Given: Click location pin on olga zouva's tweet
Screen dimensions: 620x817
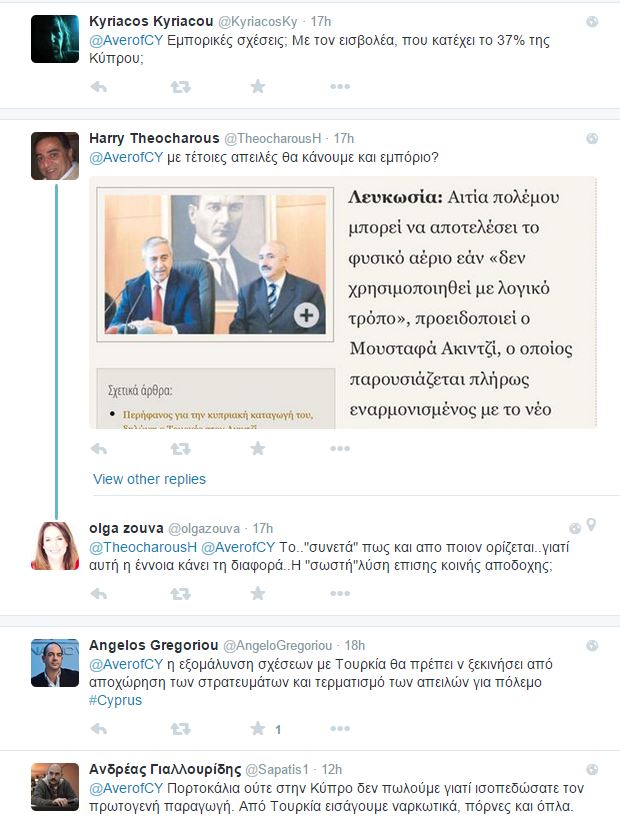Looking at the screenshot, I should (x=591, y=525).
